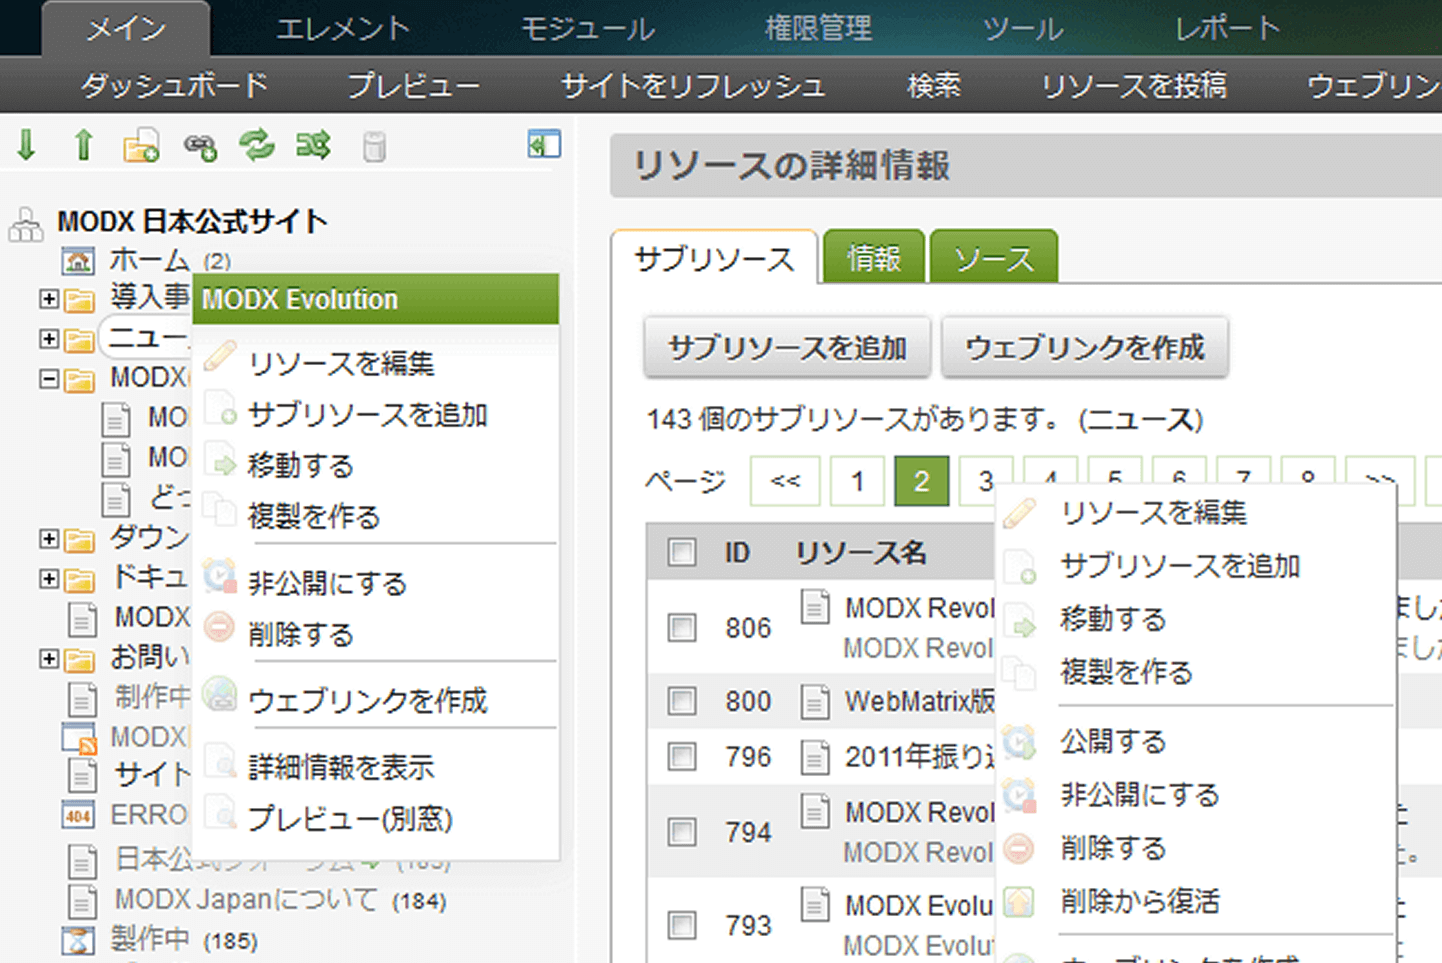Click the refresh tree green arrows icon
The image size is (1442, 963).
[x=257, y=146]
